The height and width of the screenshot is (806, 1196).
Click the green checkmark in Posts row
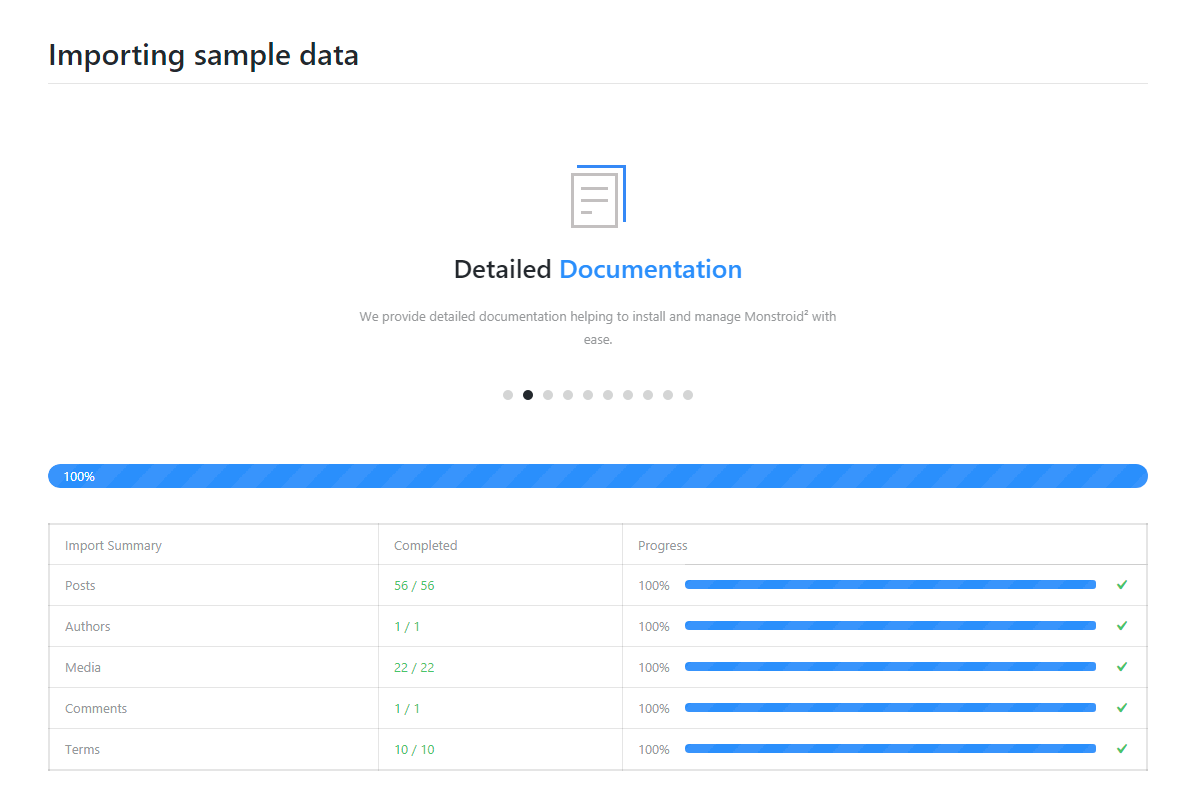click(x=1122, y=585)
